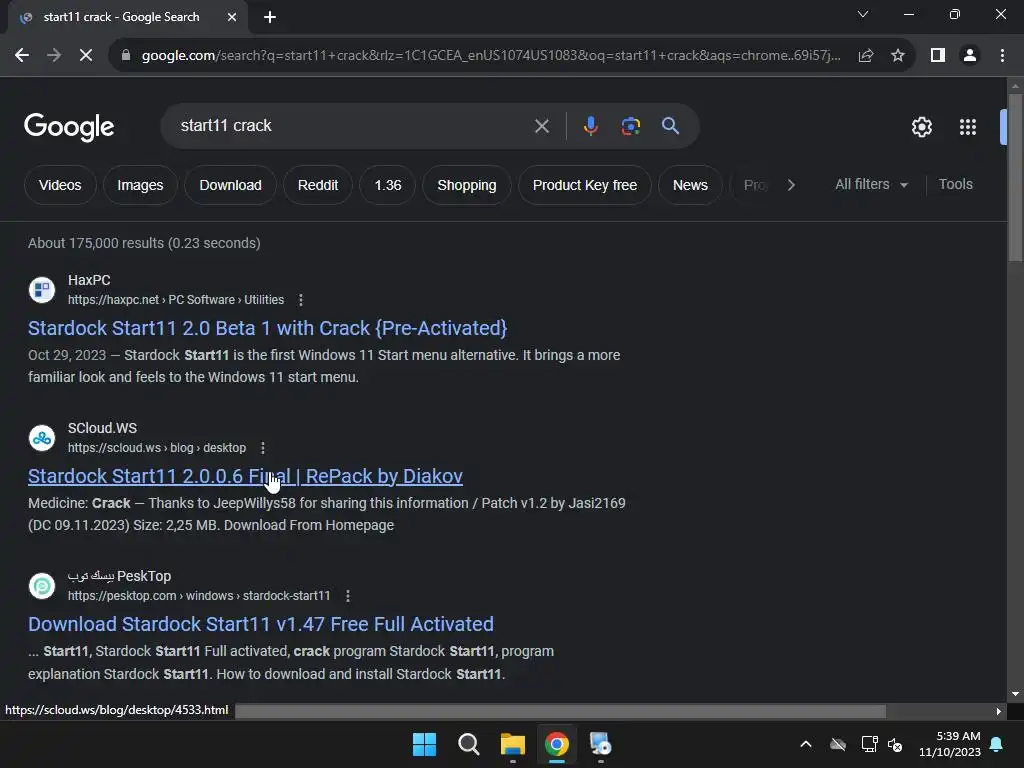Open the notification bell in taskbar

coord(997,744)
